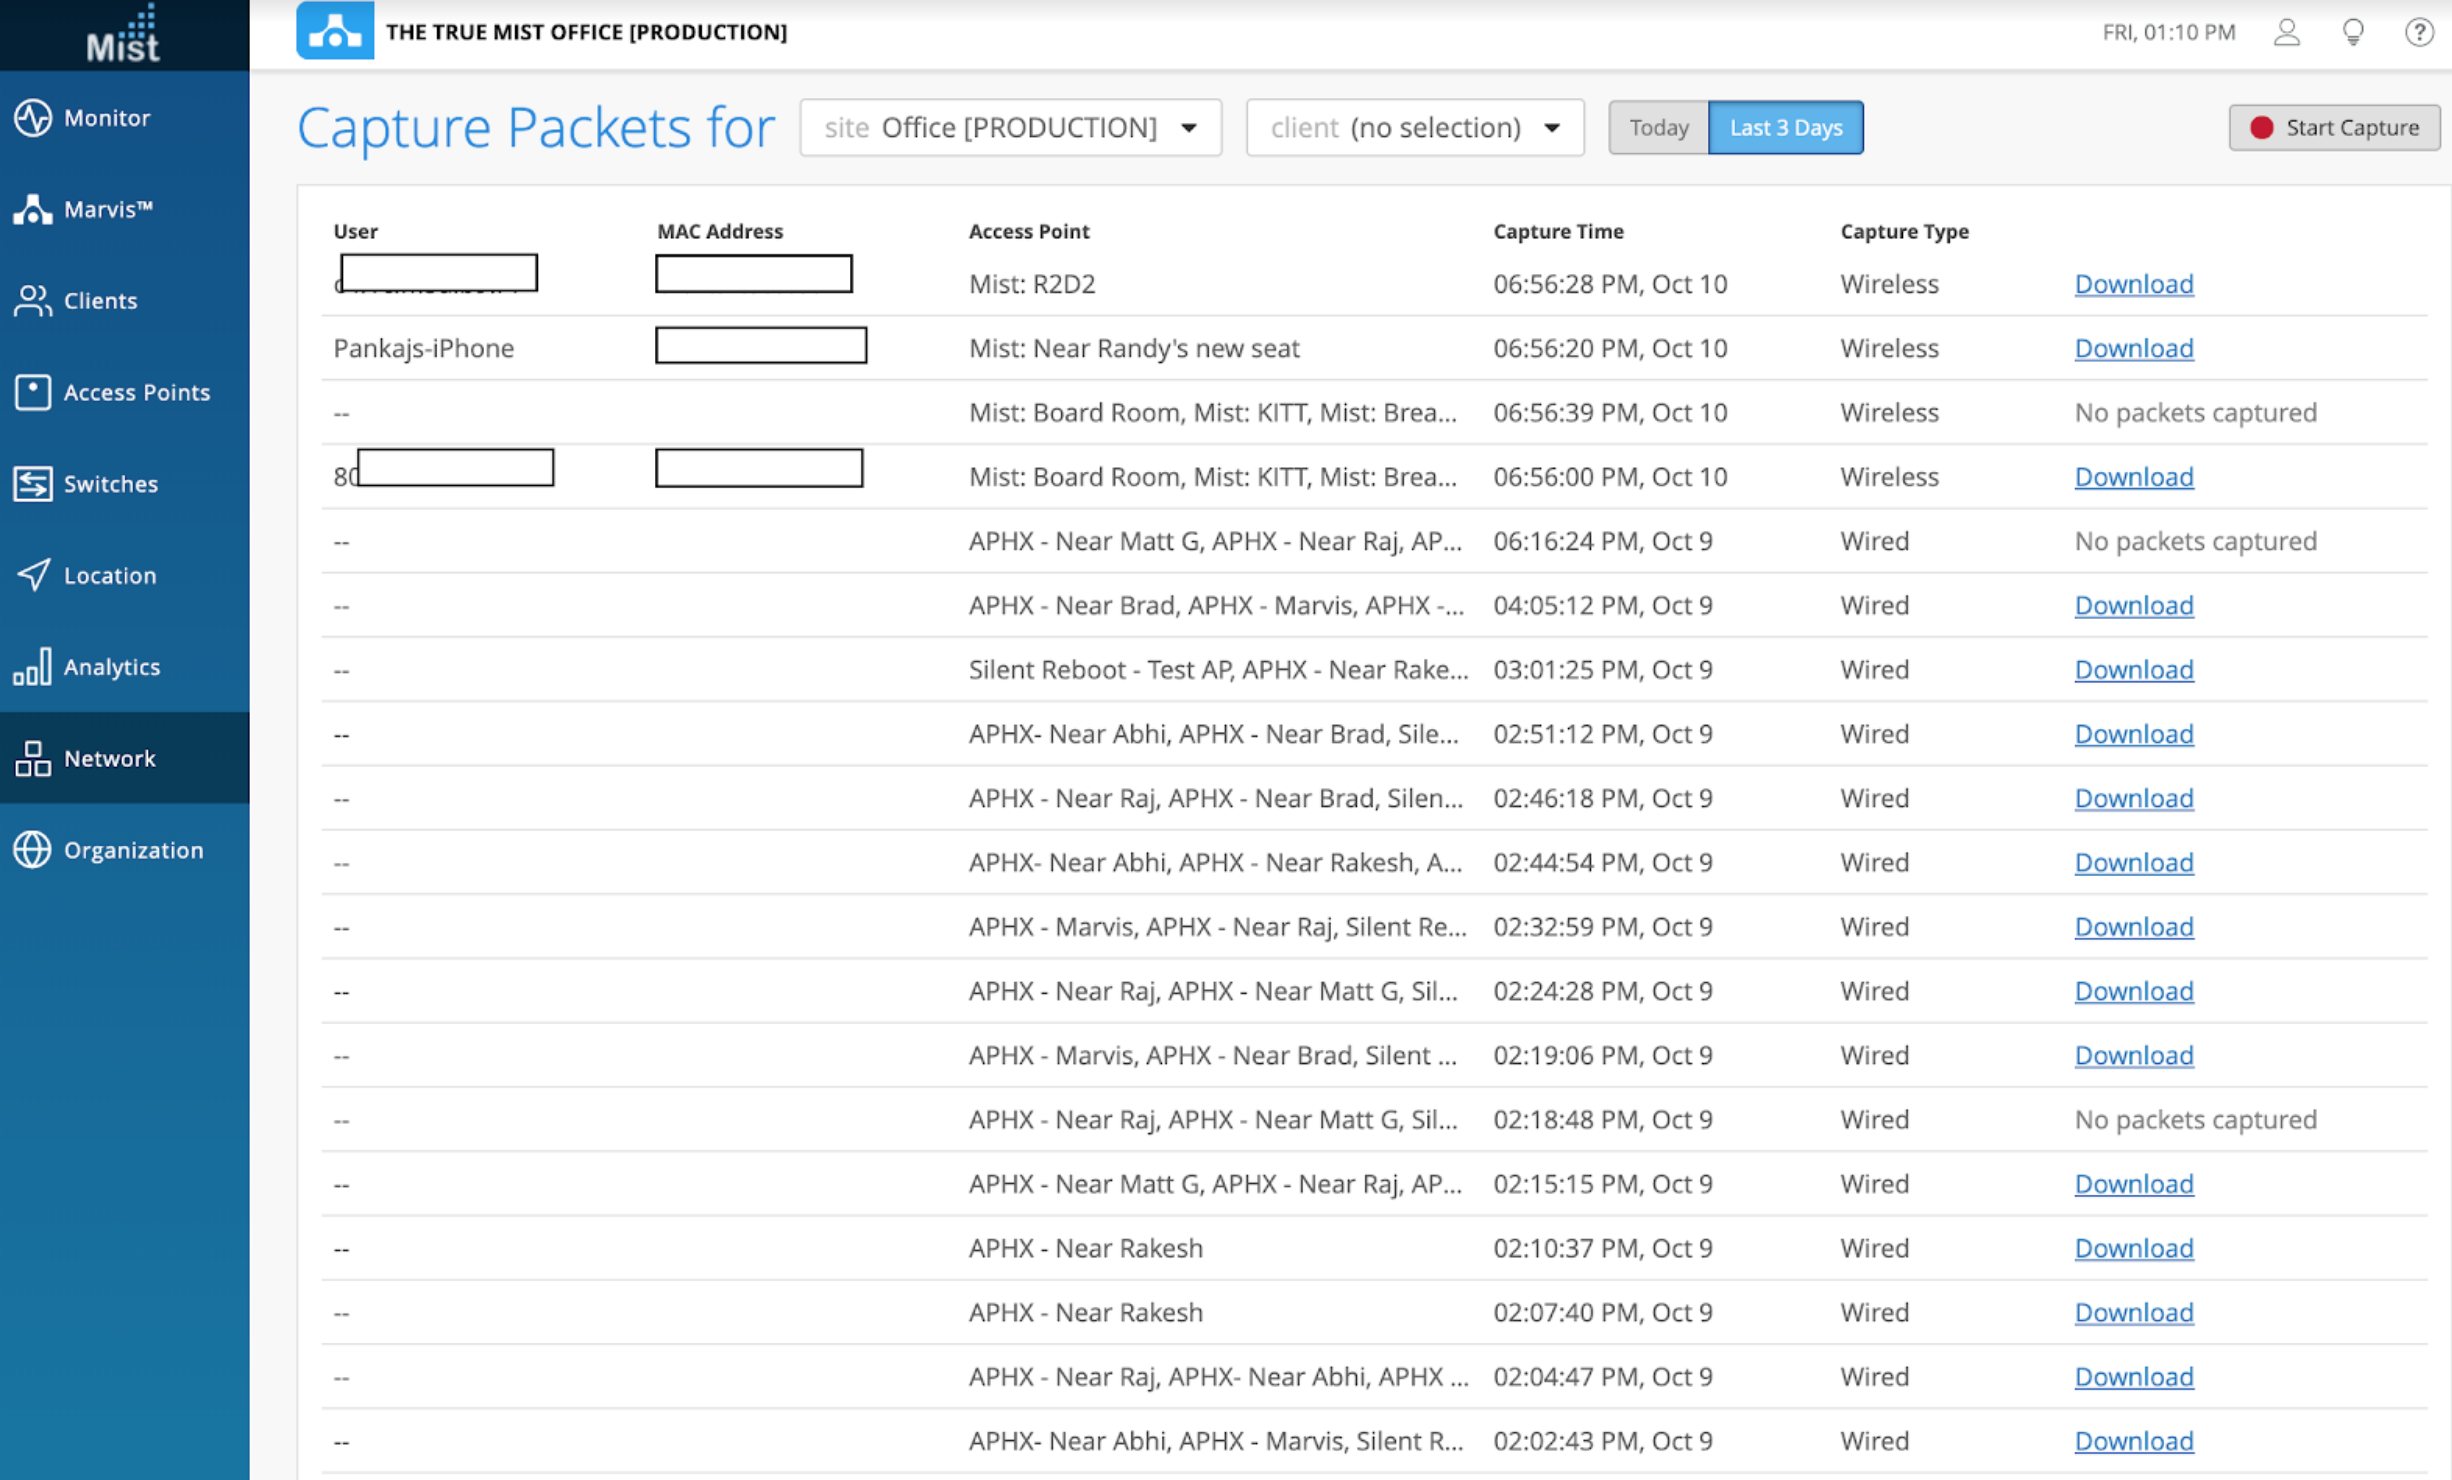Select the Last 3 Days range

tap(1785, 128)
